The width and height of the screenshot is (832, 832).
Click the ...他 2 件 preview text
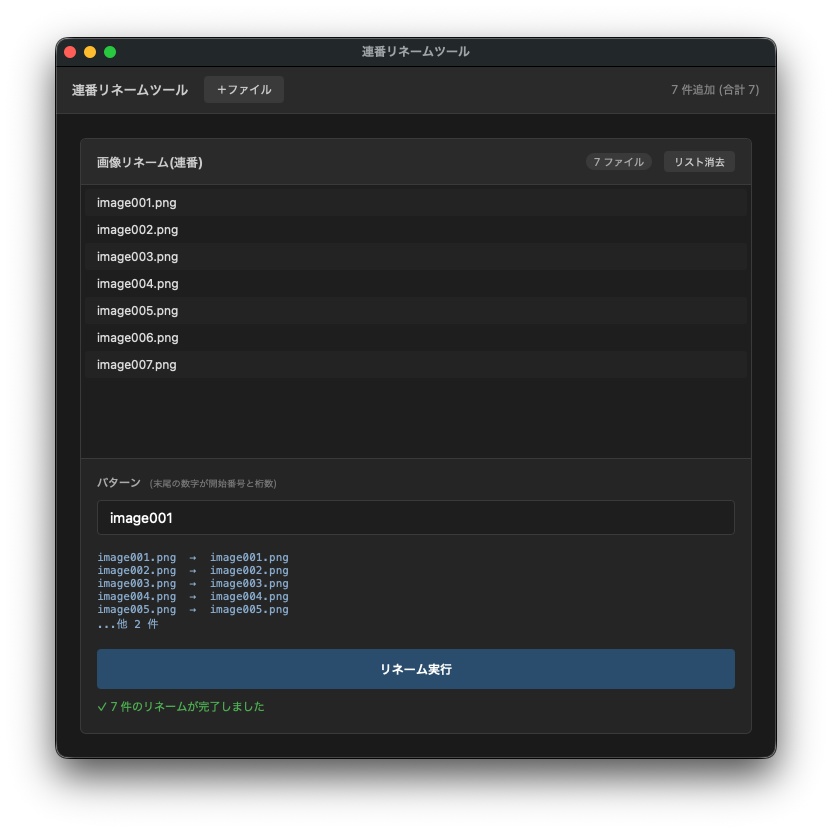(x=127, y=624)
